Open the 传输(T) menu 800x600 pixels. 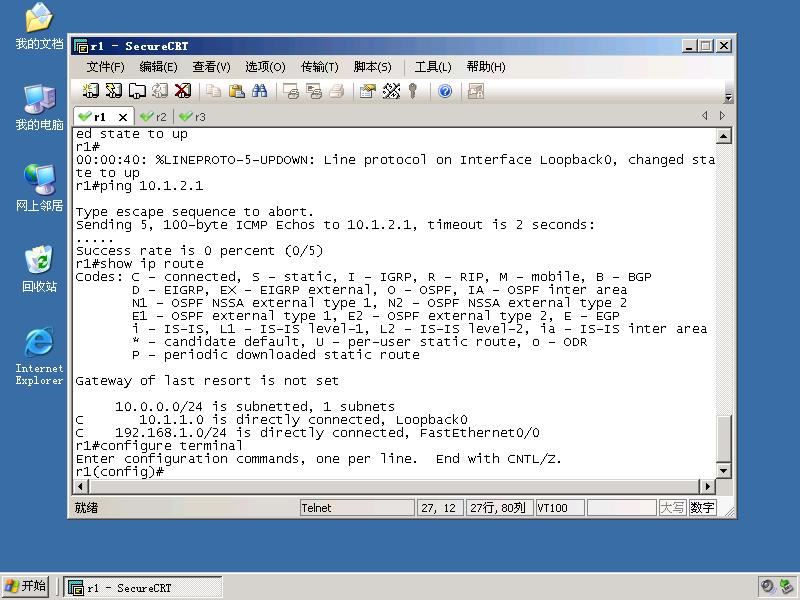[x=320, y=67]
